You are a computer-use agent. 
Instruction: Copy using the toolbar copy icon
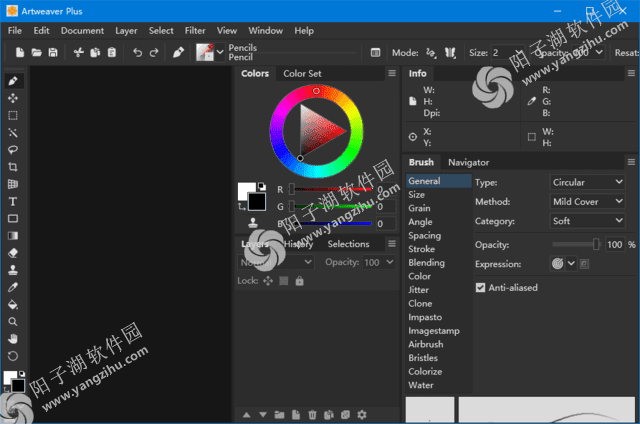(95, 53)
